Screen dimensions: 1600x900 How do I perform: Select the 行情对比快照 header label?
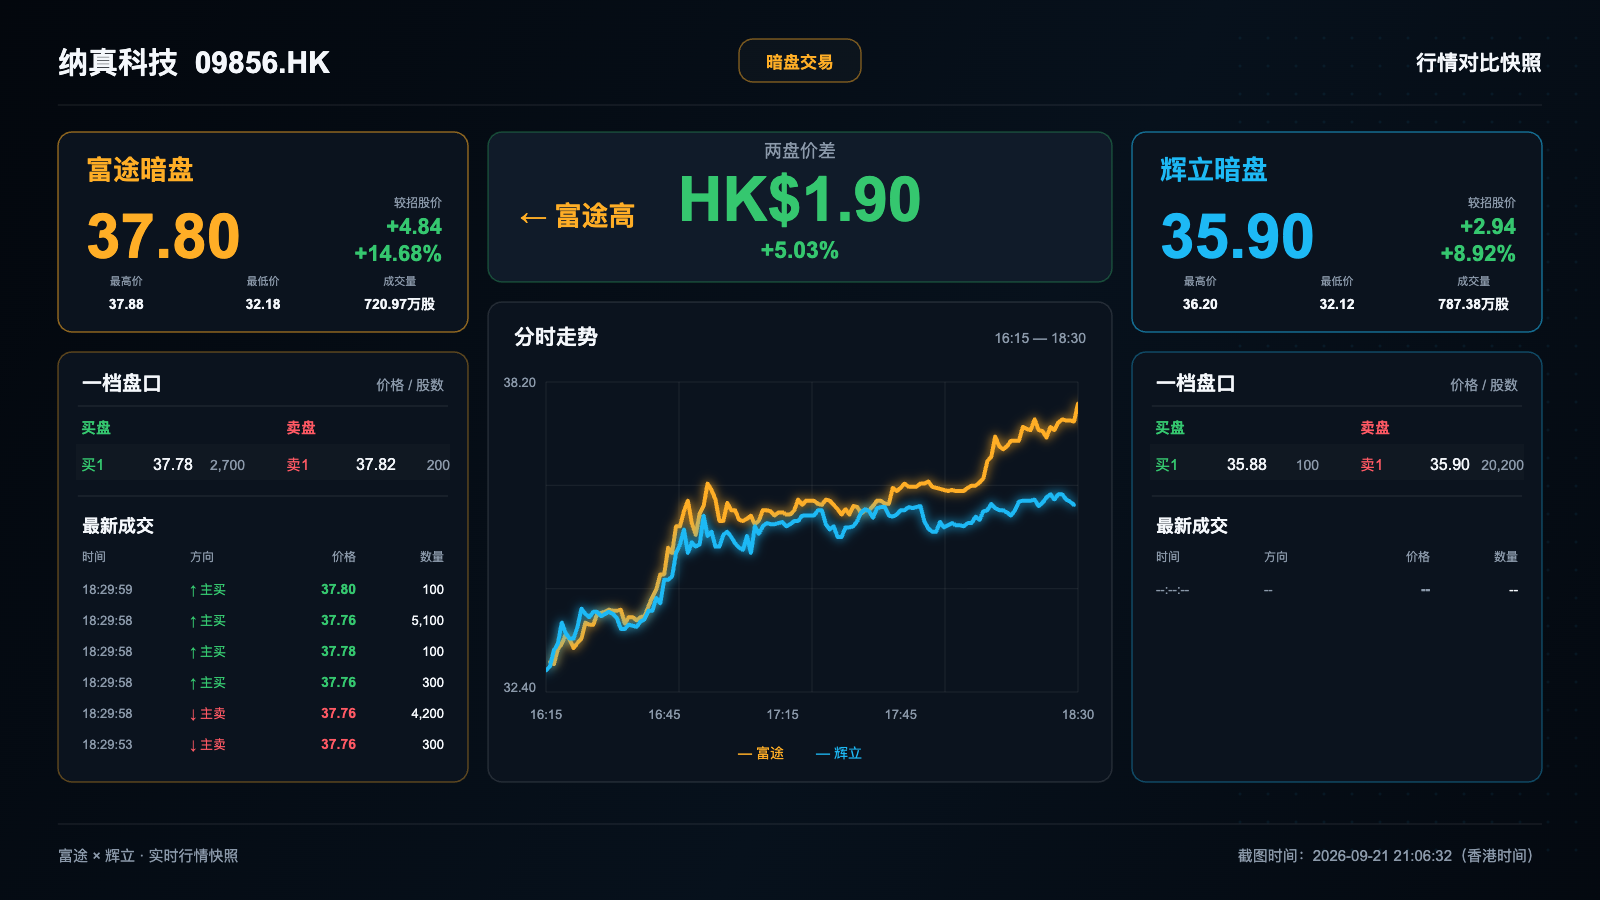(1478, 62)
